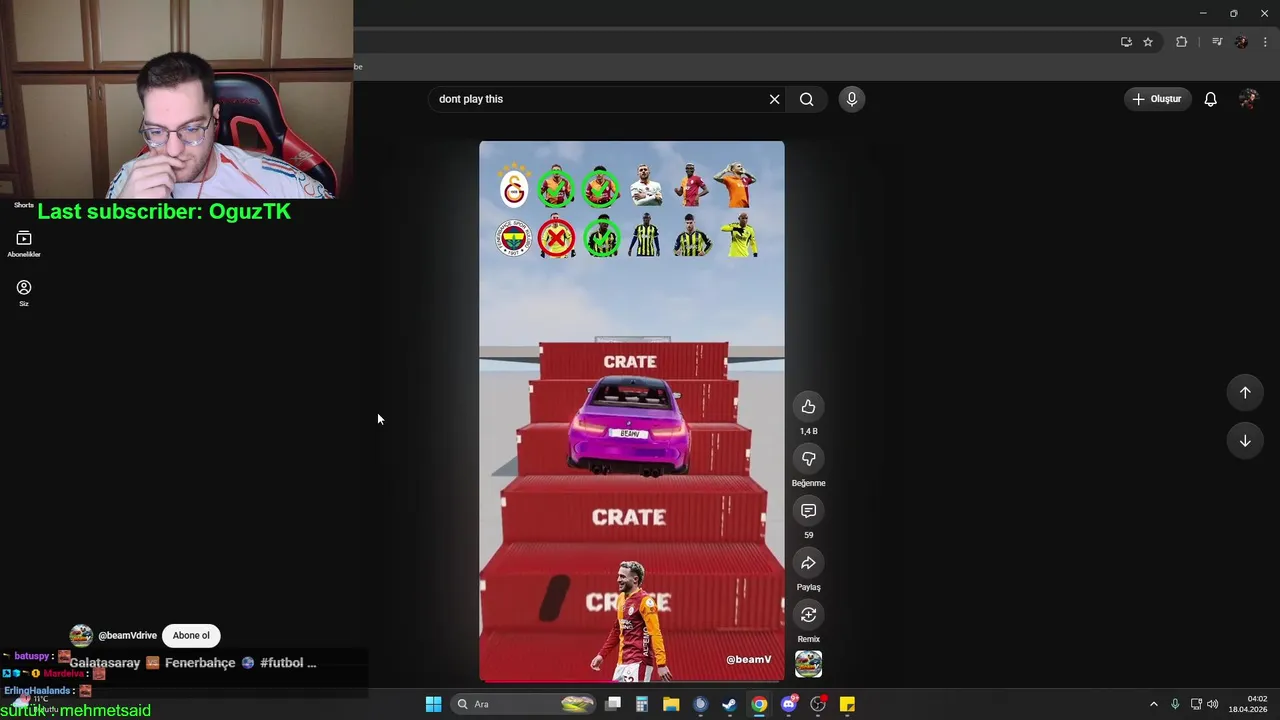Share the Short via Paylaş

tap(808, 563)
